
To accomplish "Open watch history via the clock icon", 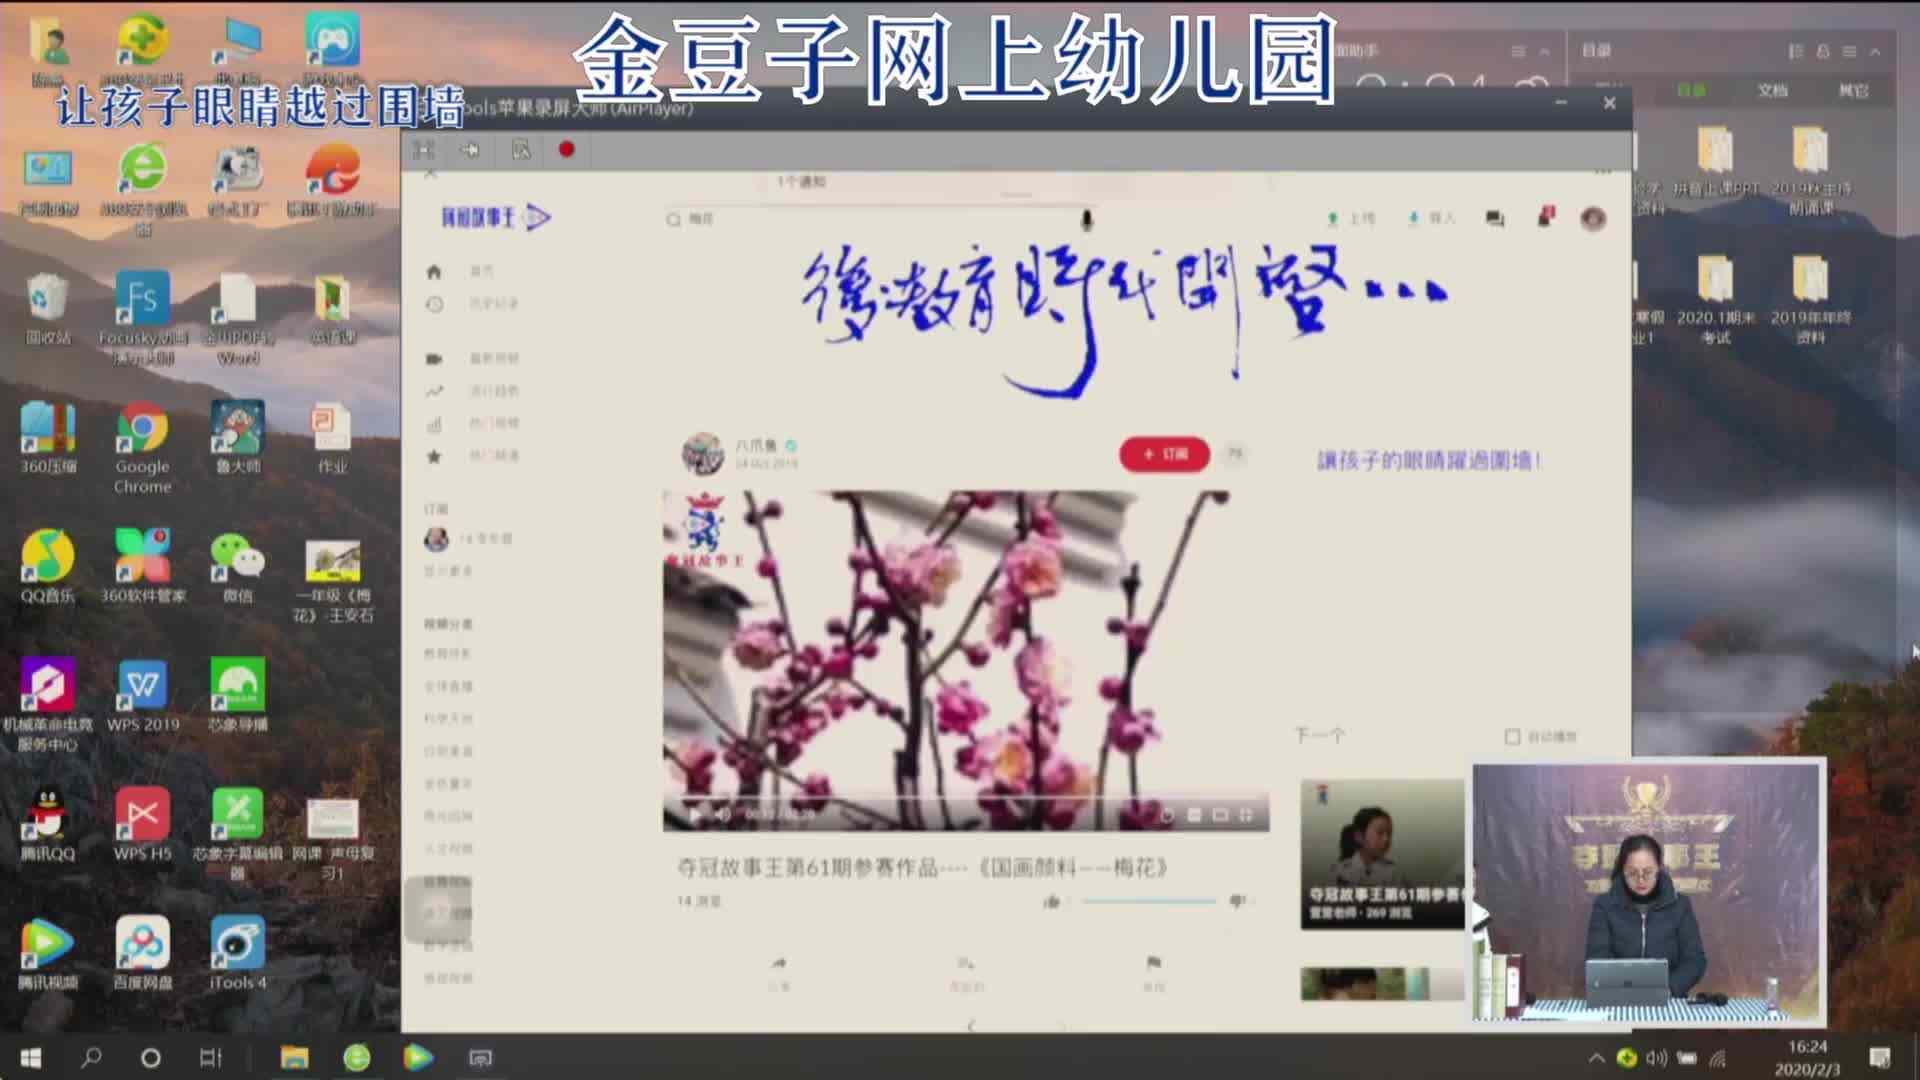I will (433, 303).
